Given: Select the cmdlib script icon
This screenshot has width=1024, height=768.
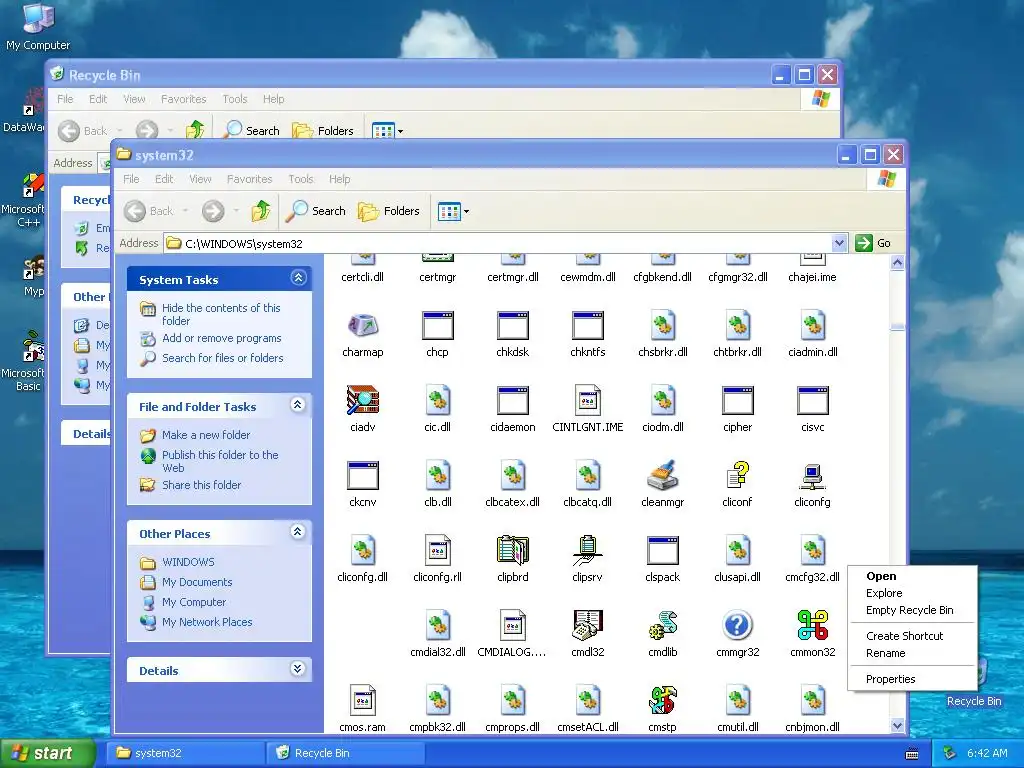Looking at the screenshot, I should [662, 626].
